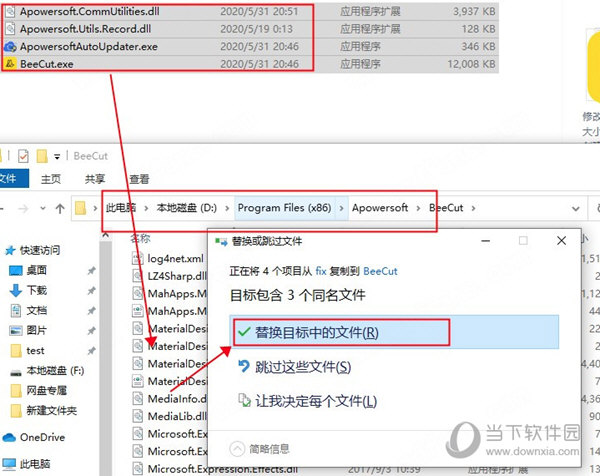Choose 替换目标中的文件(R) option

click(394, 332)
